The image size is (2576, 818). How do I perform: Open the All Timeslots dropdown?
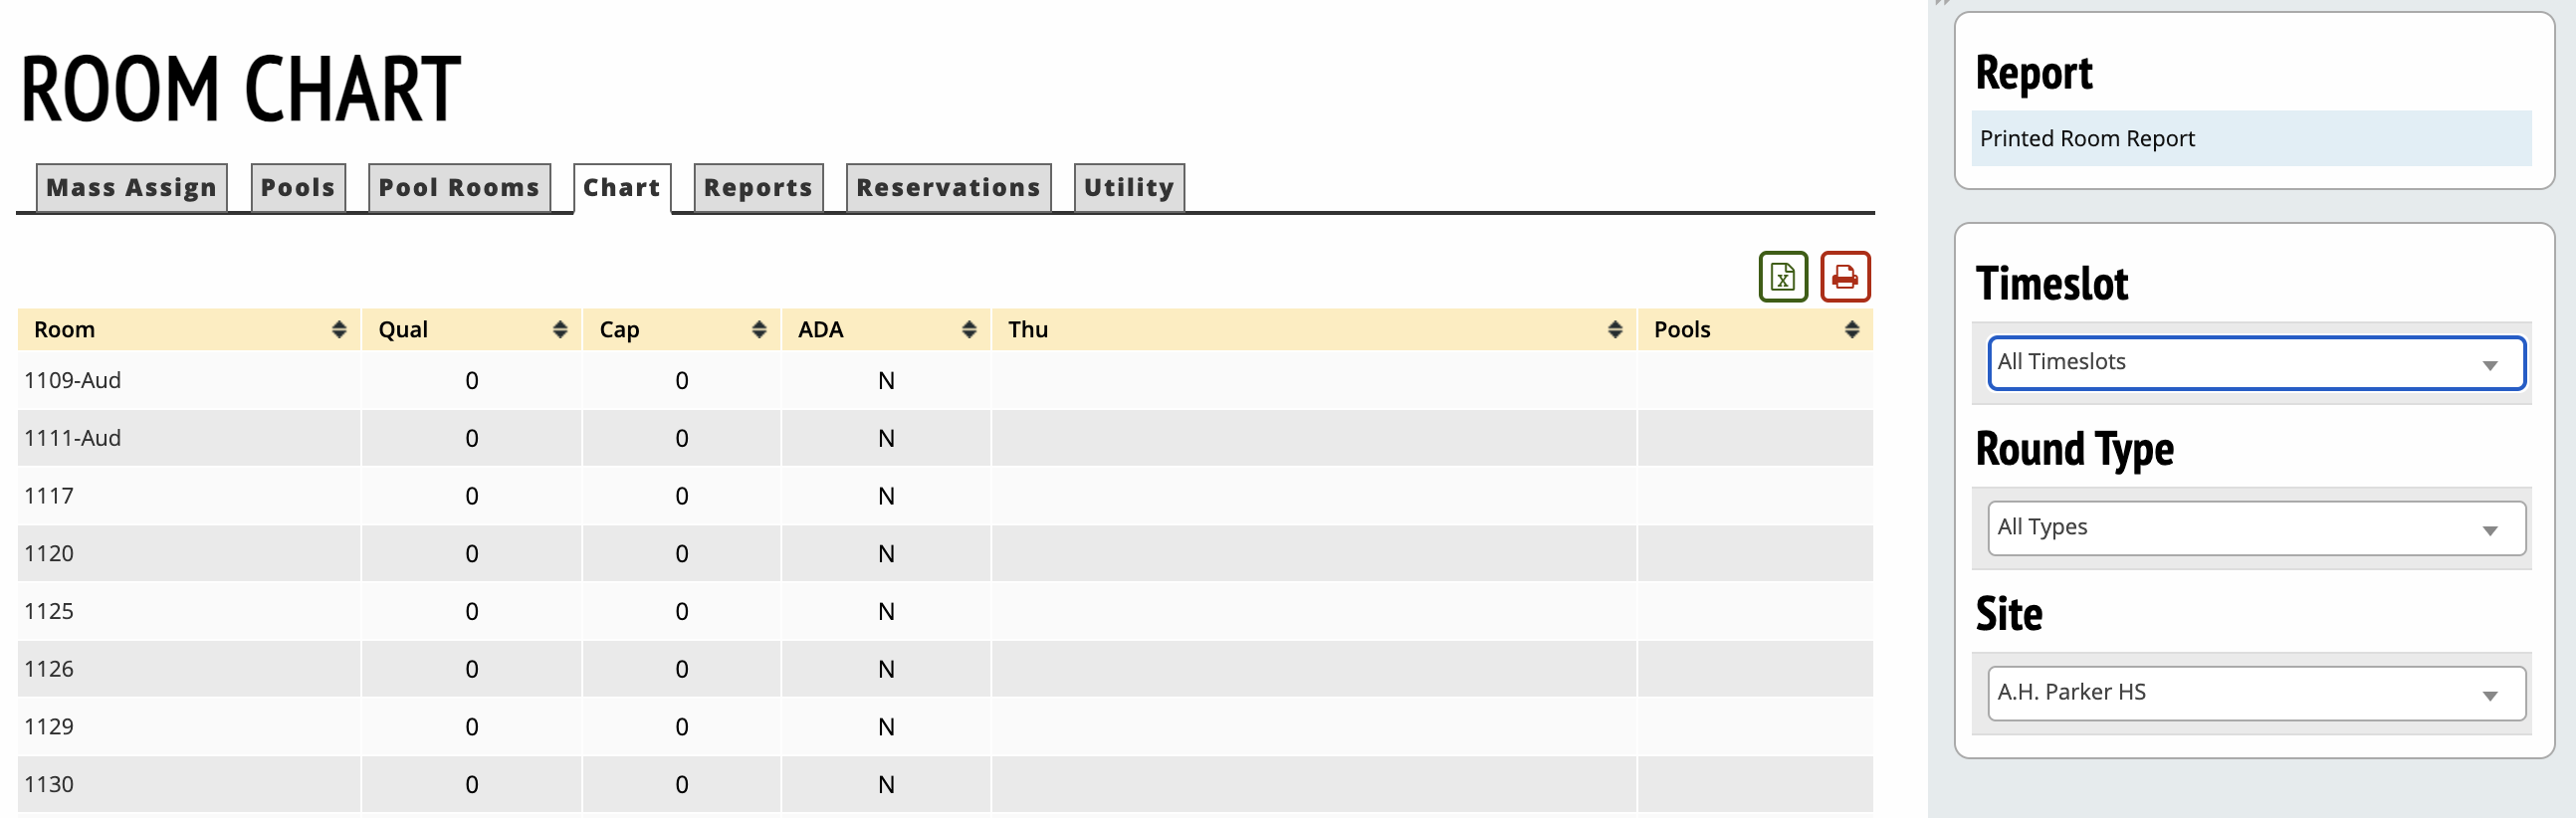[2255, 363]
